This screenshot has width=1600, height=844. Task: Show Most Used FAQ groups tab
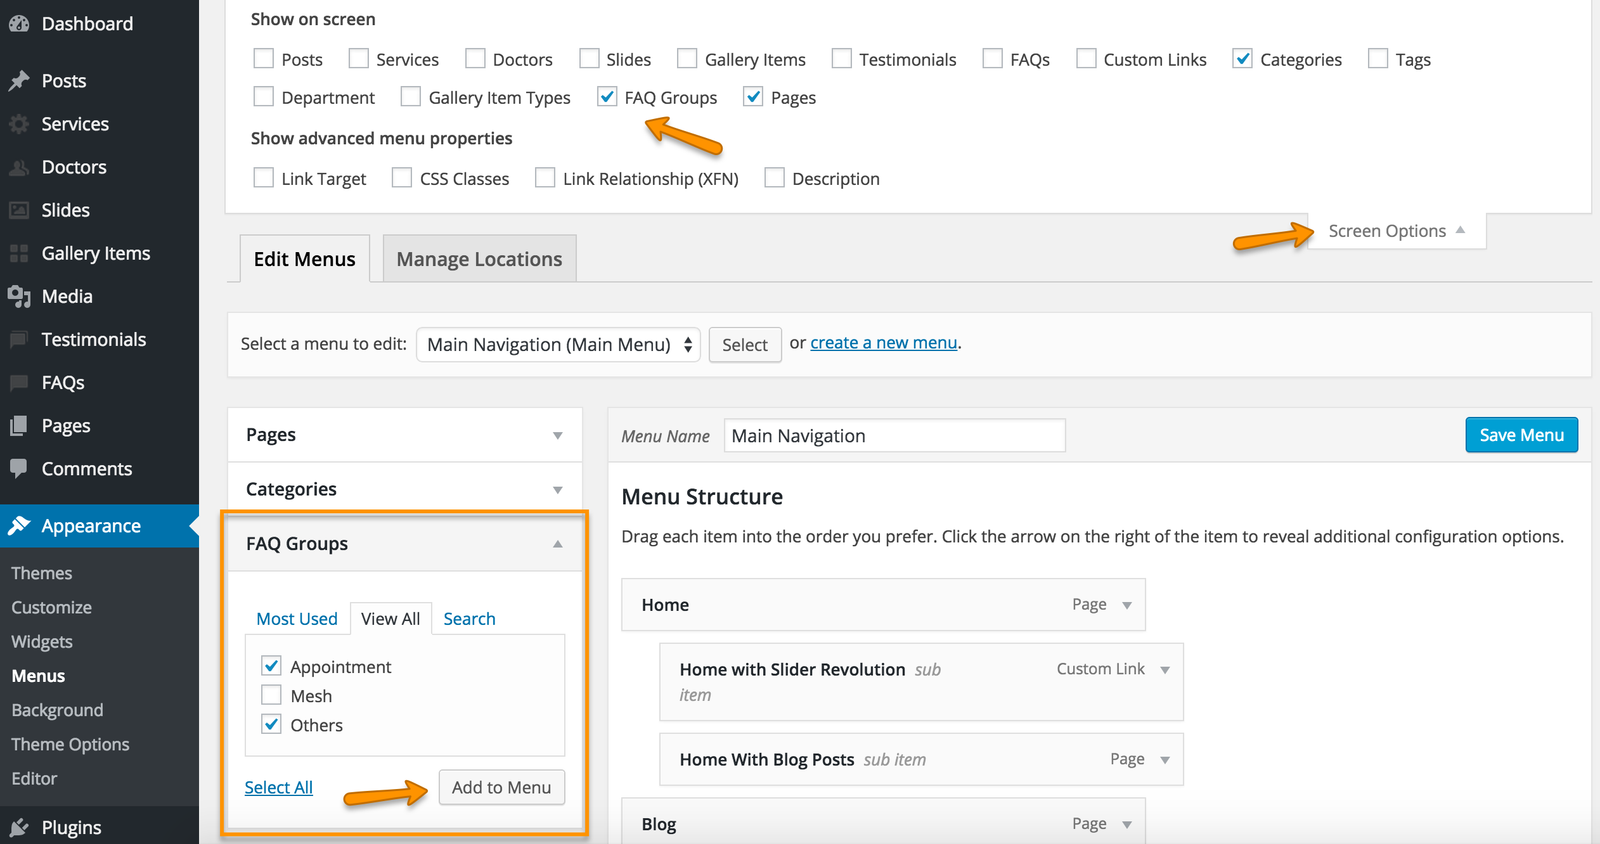[297, 619]
